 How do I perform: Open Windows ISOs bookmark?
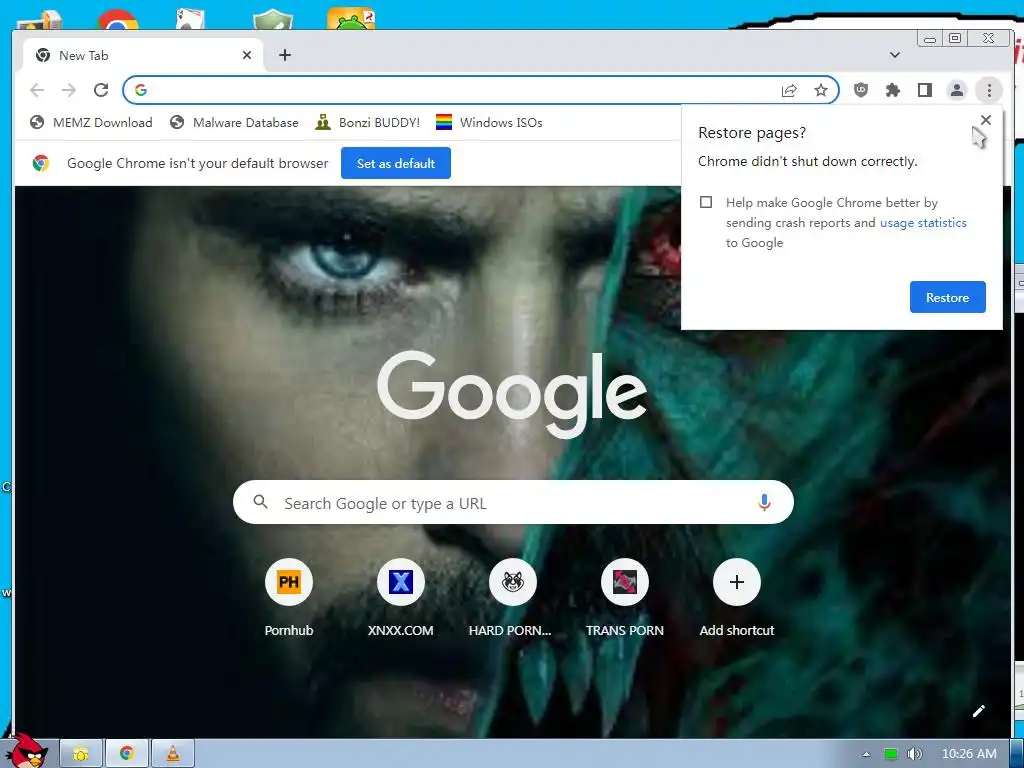(x=489, y=122)
